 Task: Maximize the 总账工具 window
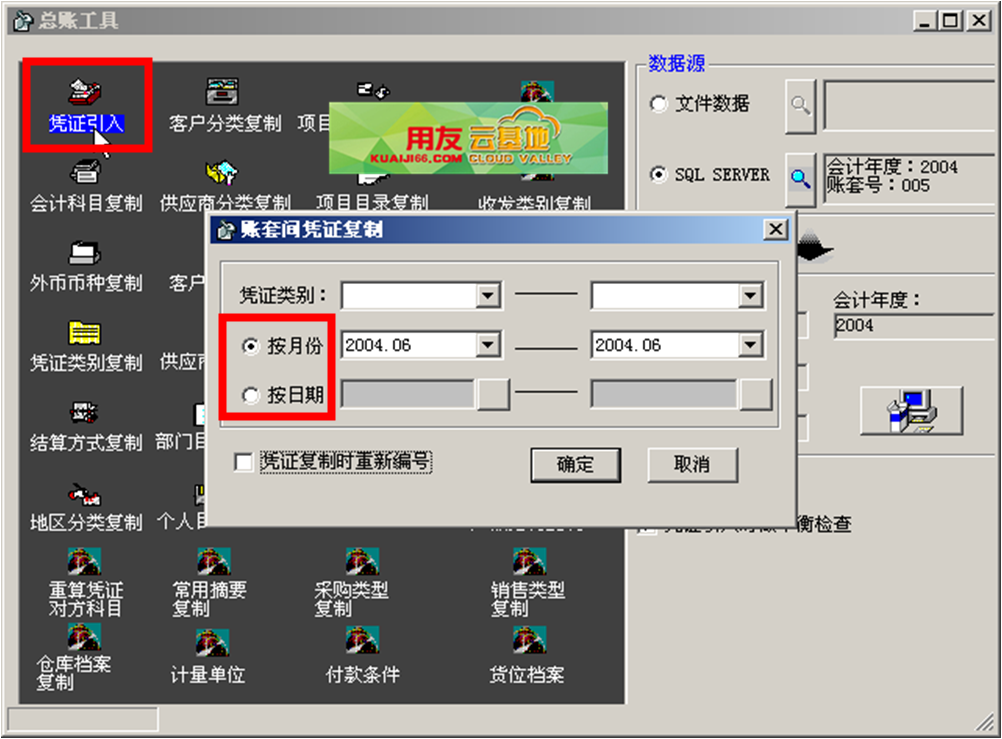tap(950, 20)
